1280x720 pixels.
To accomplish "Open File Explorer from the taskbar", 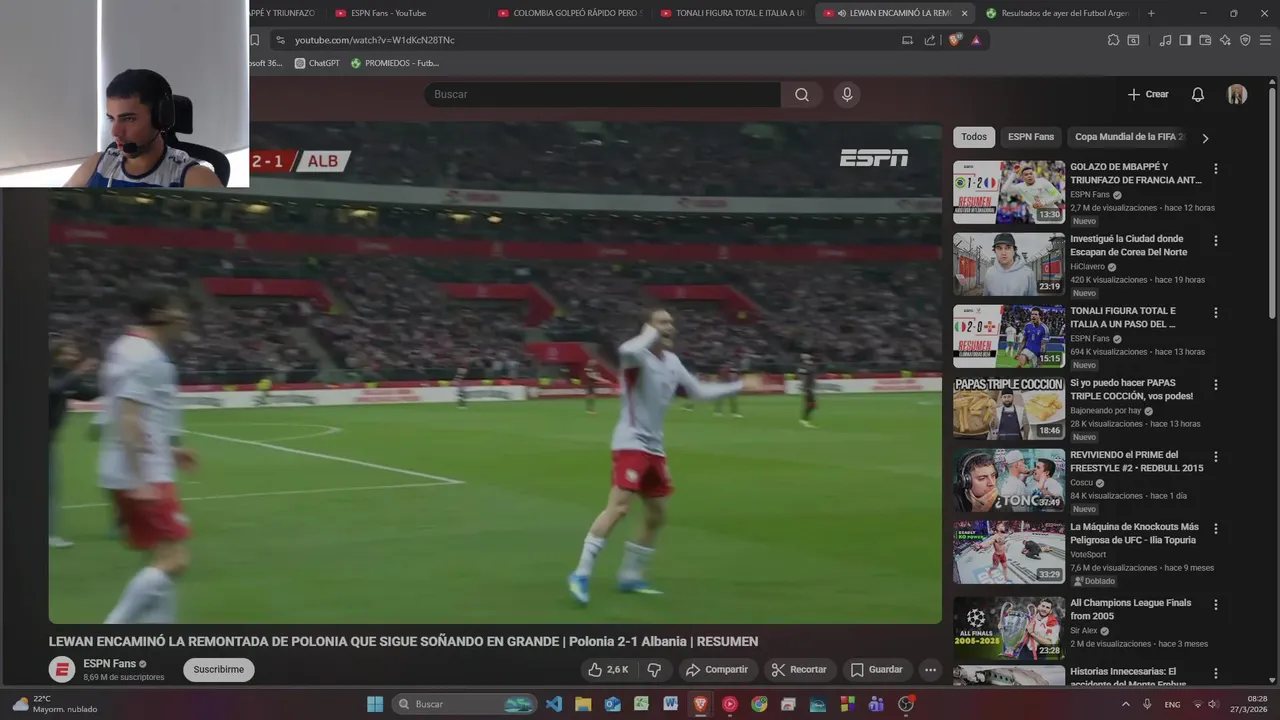I will pos(583,704).
